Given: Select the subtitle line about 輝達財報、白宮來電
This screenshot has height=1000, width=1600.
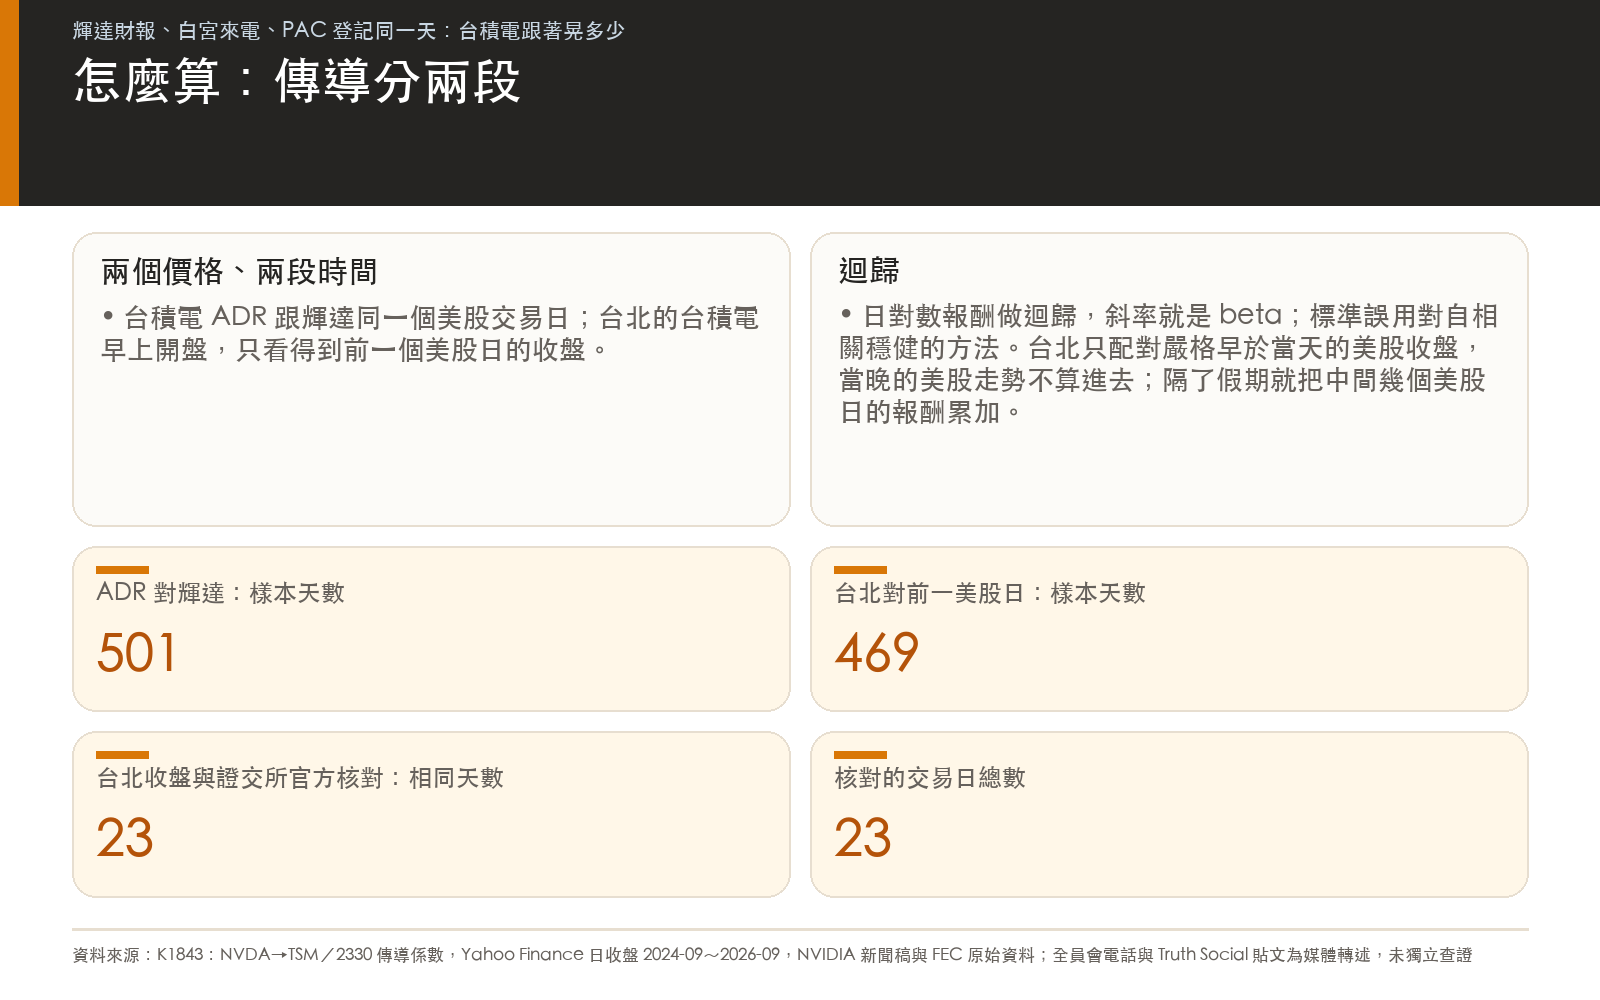Looking at the screenshot, I should [x=348, y=31].
